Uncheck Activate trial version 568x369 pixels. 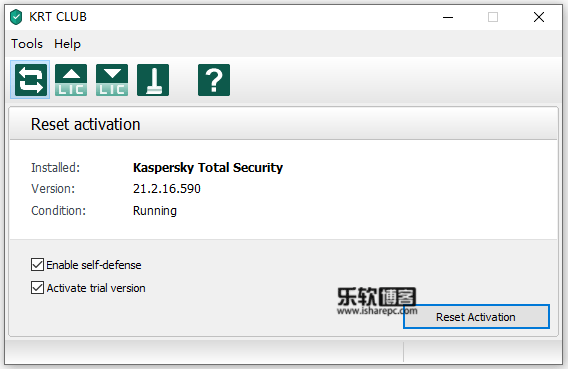37,288
